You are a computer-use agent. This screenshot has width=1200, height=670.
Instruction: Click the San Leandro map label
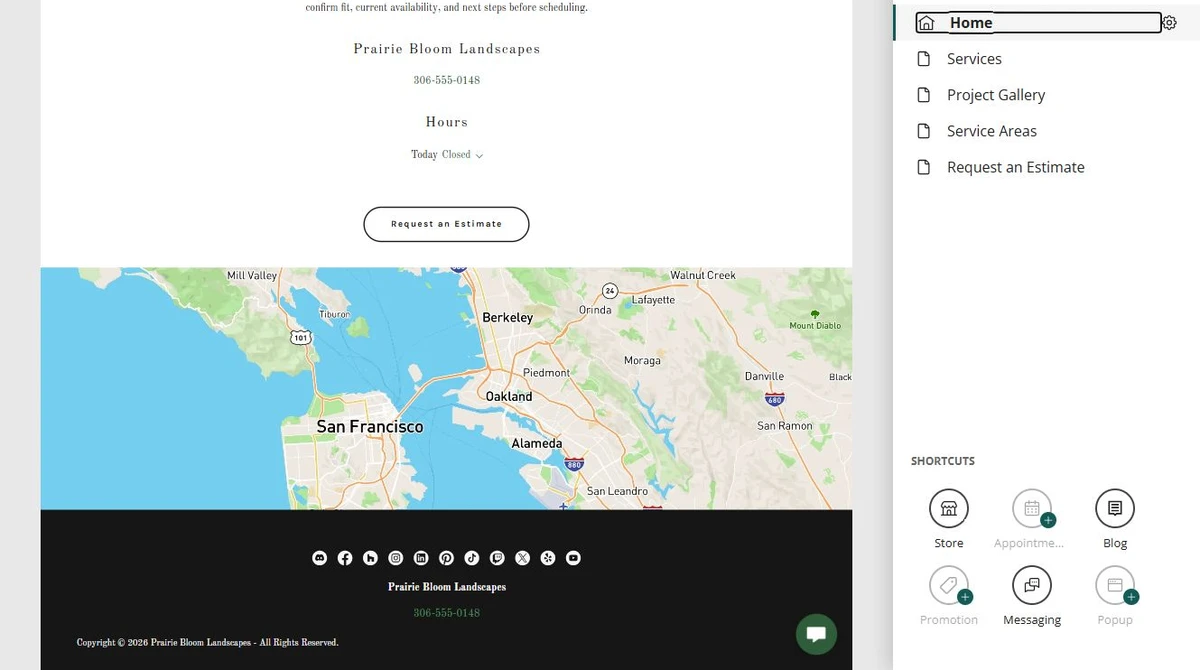(617, 491)
